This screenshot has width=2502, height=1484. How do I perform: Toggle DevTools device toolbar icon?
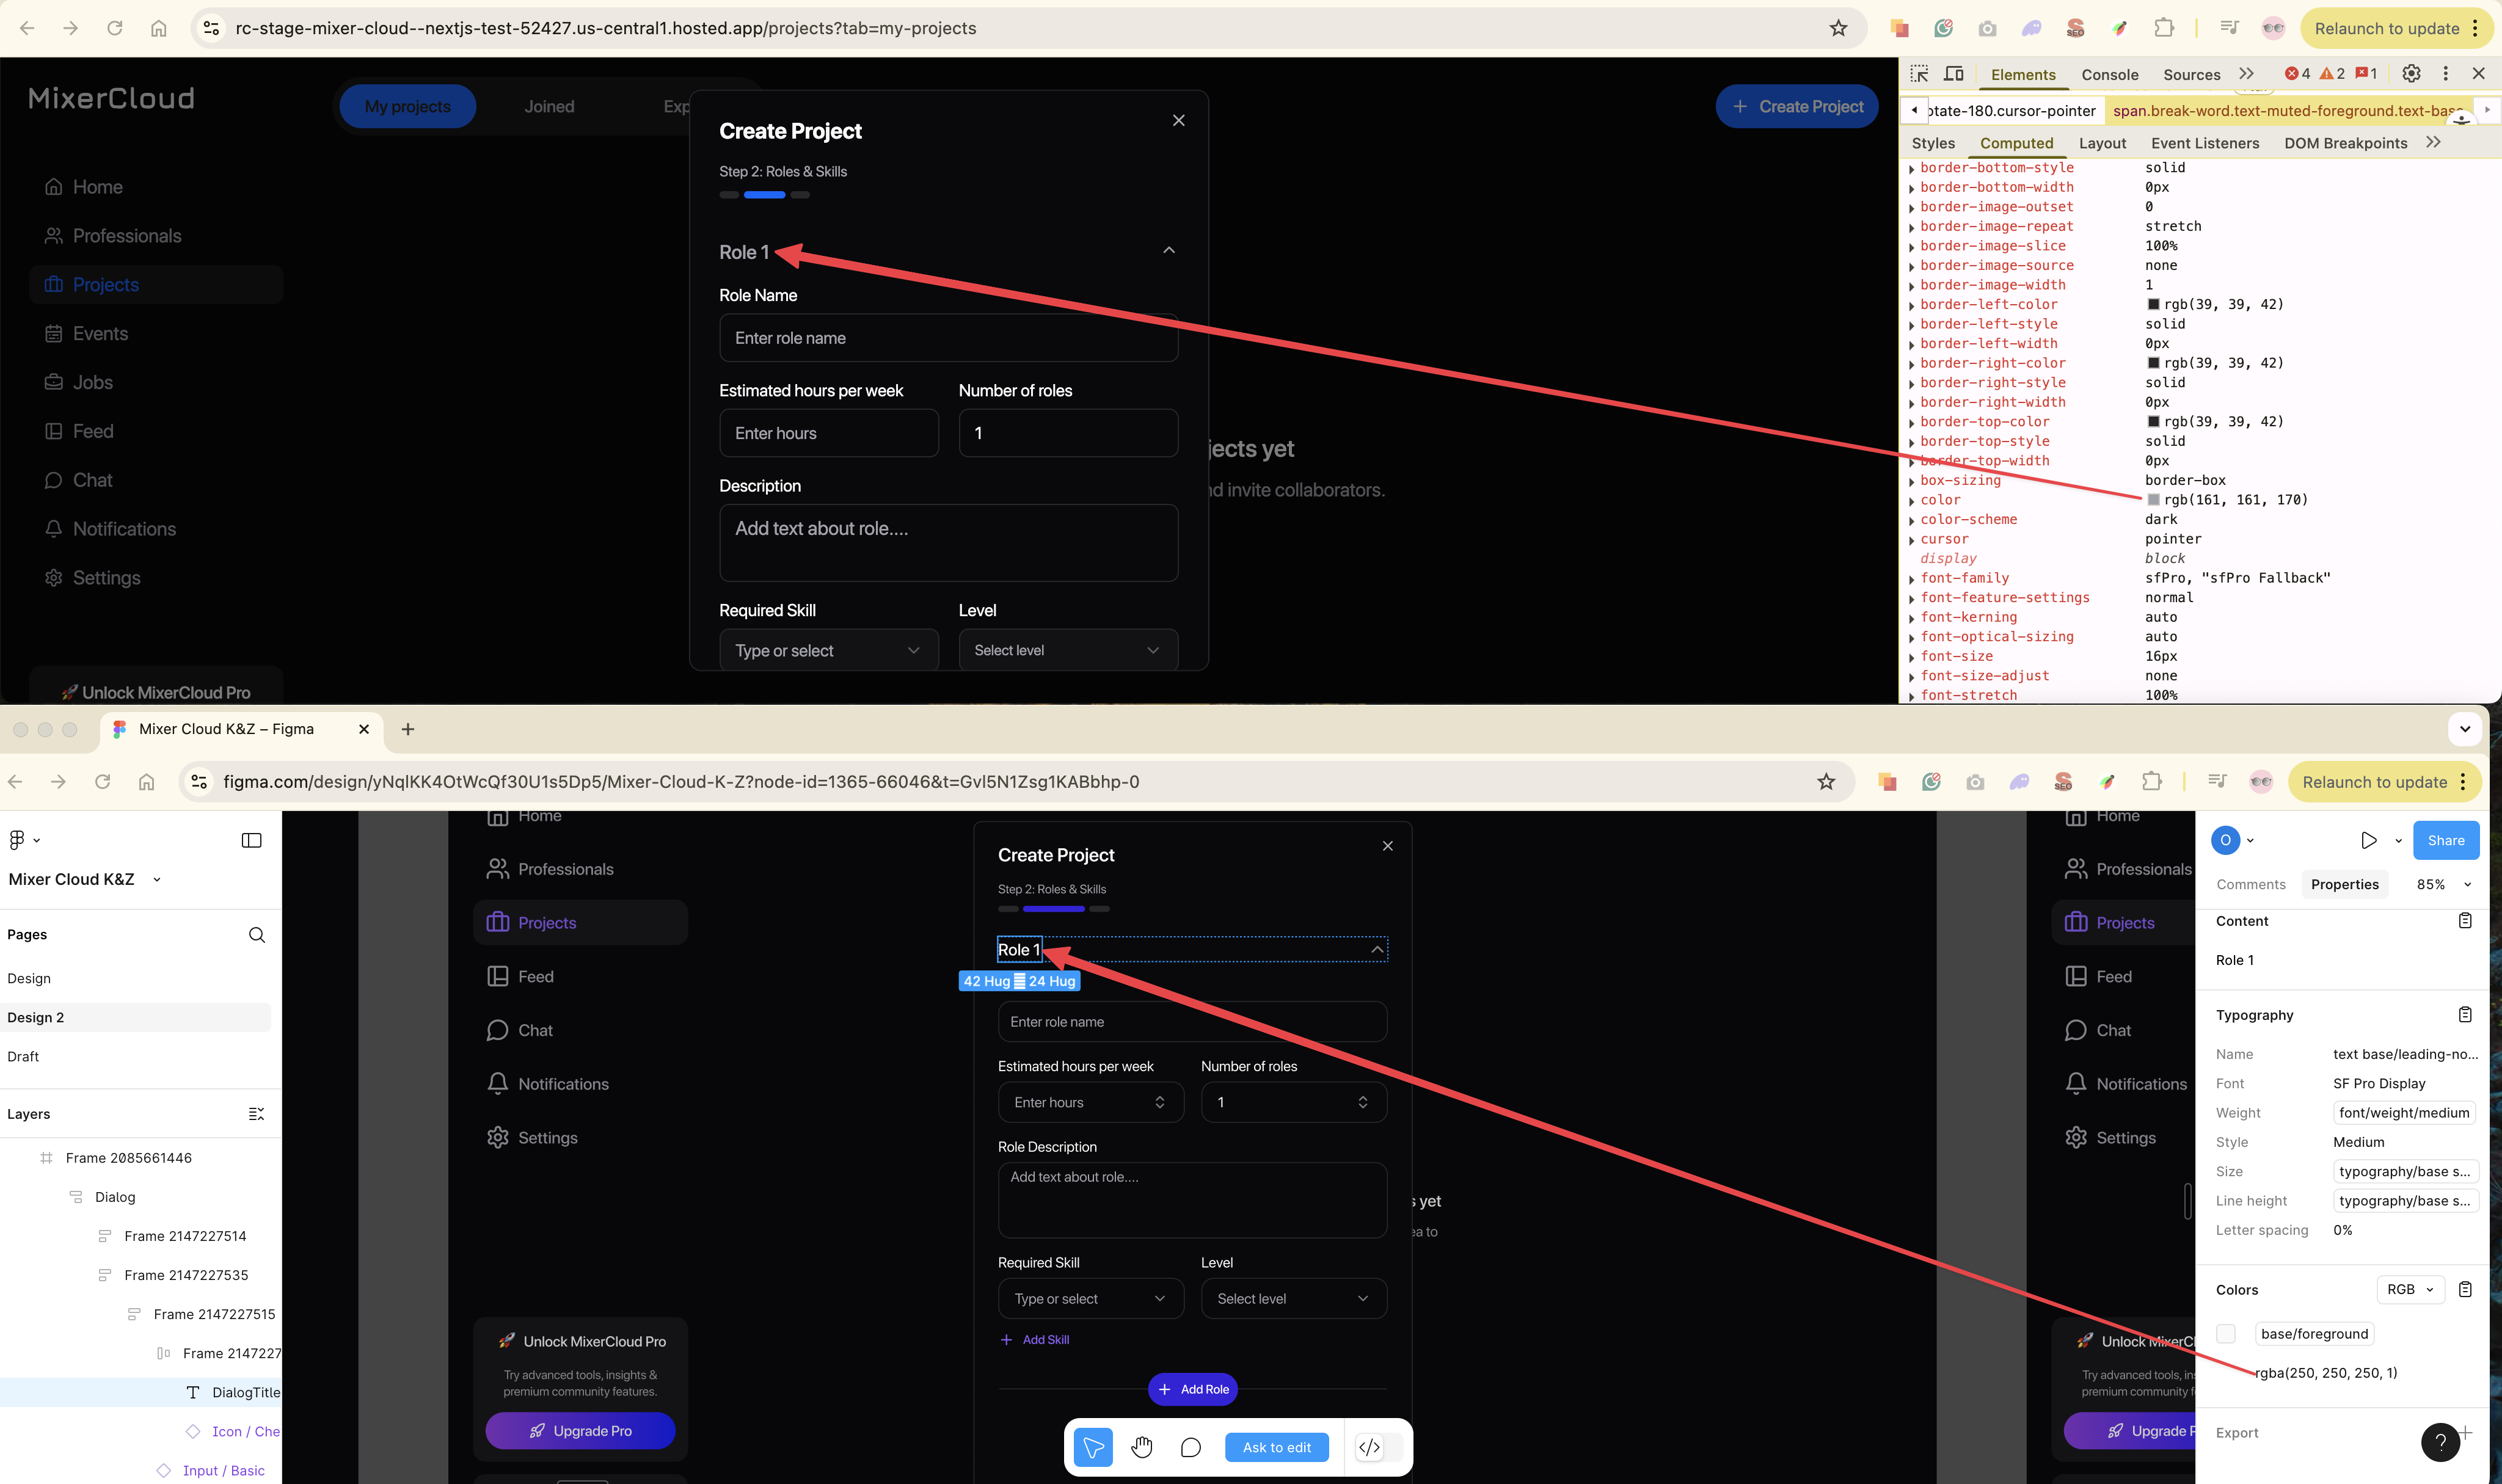click(x=1953, y=74)
